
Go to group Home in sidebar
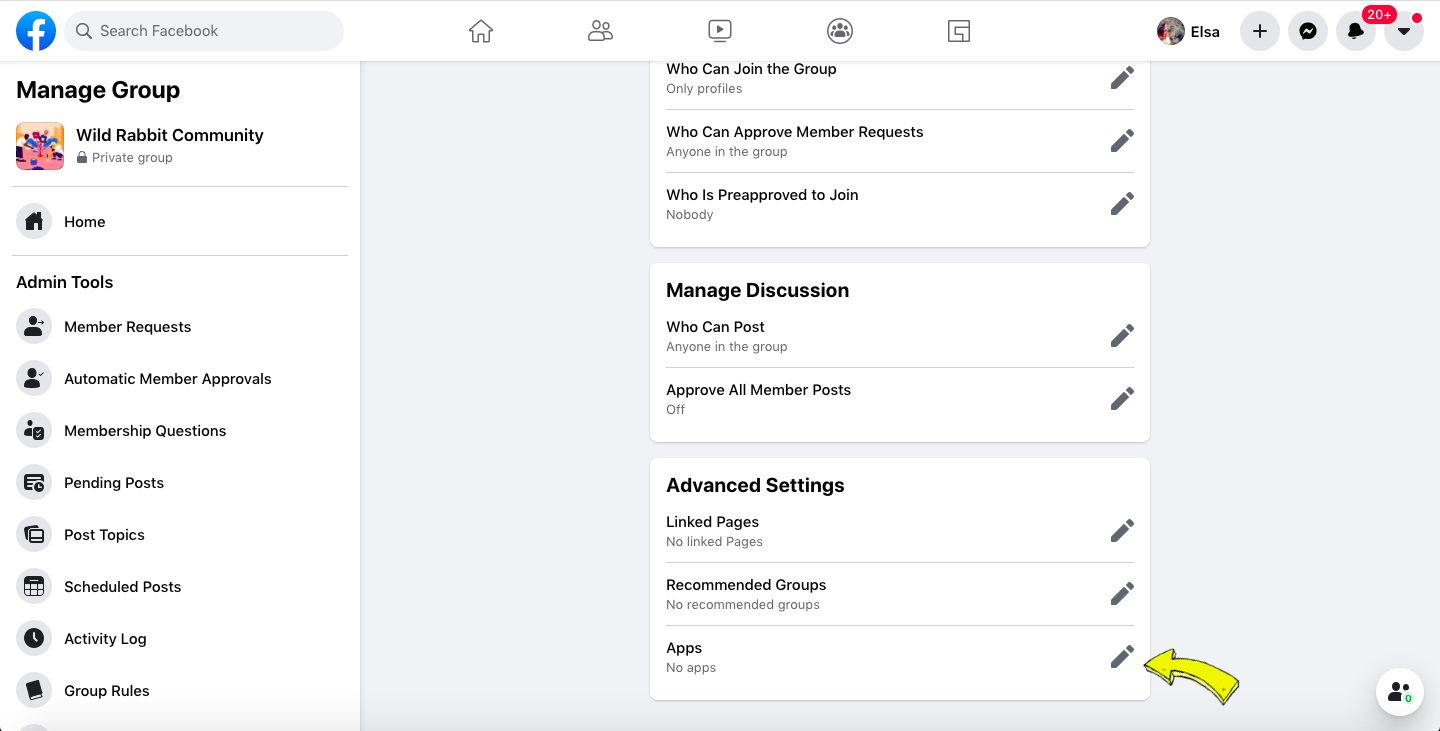click(180, 222)
